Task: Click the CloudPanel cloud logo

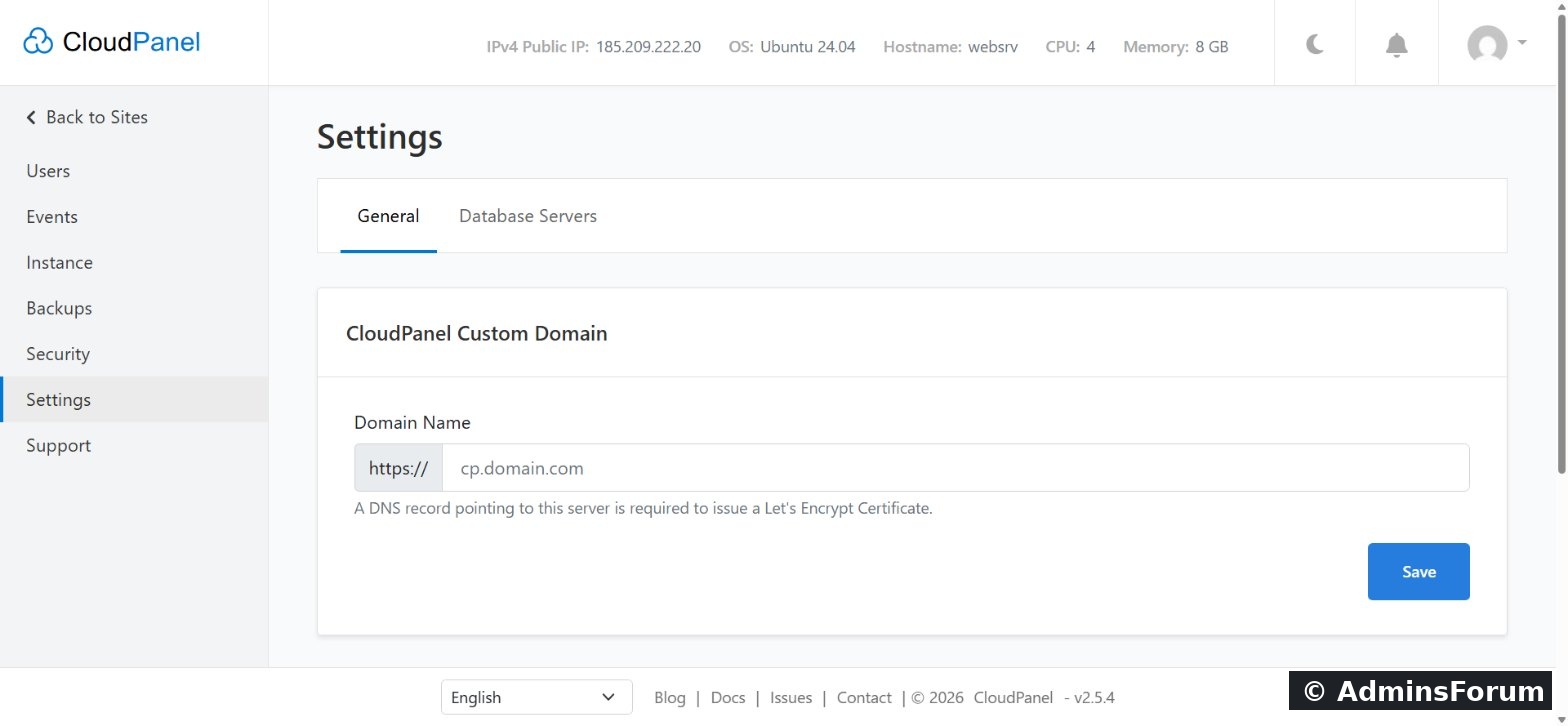Action: tap(111, 42)
